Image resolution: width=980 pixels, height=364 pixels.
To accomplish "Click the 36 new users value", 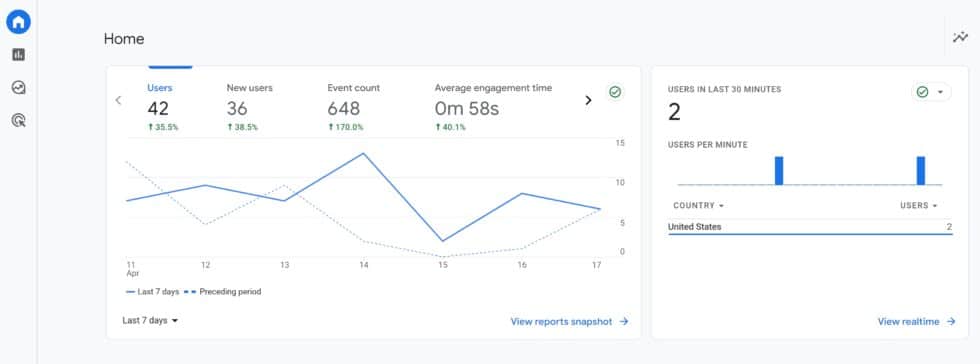I will (237, 109).
